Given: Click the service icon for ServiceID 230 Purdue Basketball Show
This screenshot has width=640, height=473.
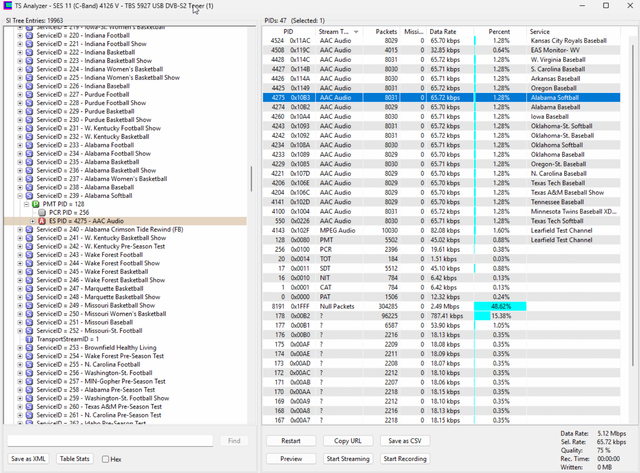Looking at the screenshot, I should [29, 120].
